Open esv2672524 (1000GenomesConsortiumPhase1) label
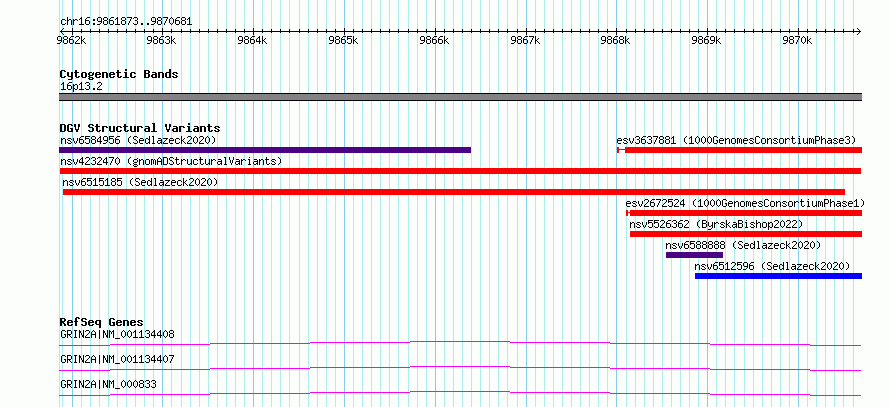This screenshot has width=890, height=407. point(745,203)
